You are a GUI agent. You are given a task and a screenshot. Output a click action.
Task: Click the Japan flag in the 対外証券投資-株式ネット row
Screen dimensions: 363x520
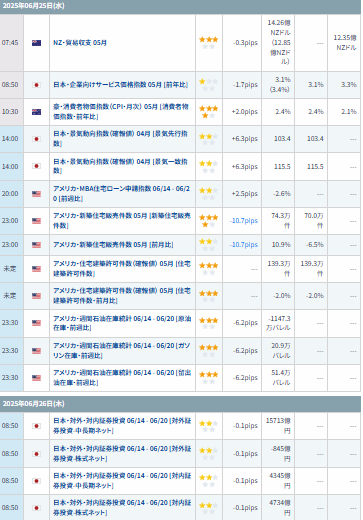36,454
